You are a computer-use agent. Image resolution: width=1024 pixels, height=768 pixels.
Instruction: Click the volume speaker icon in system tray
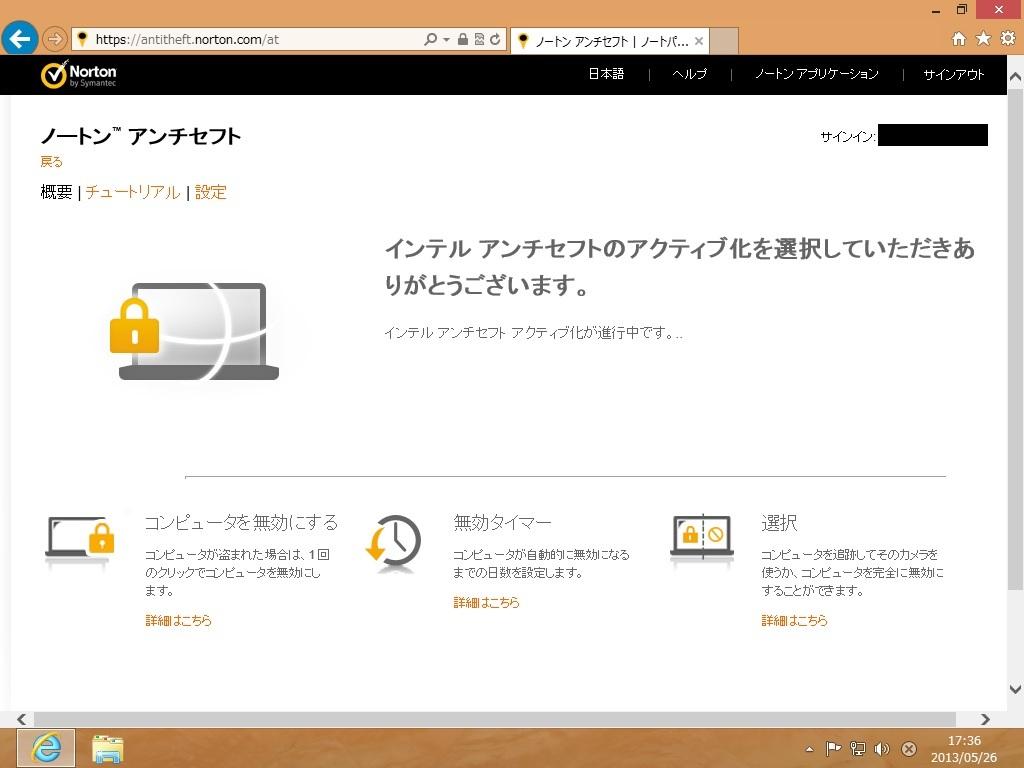point(881,749)
